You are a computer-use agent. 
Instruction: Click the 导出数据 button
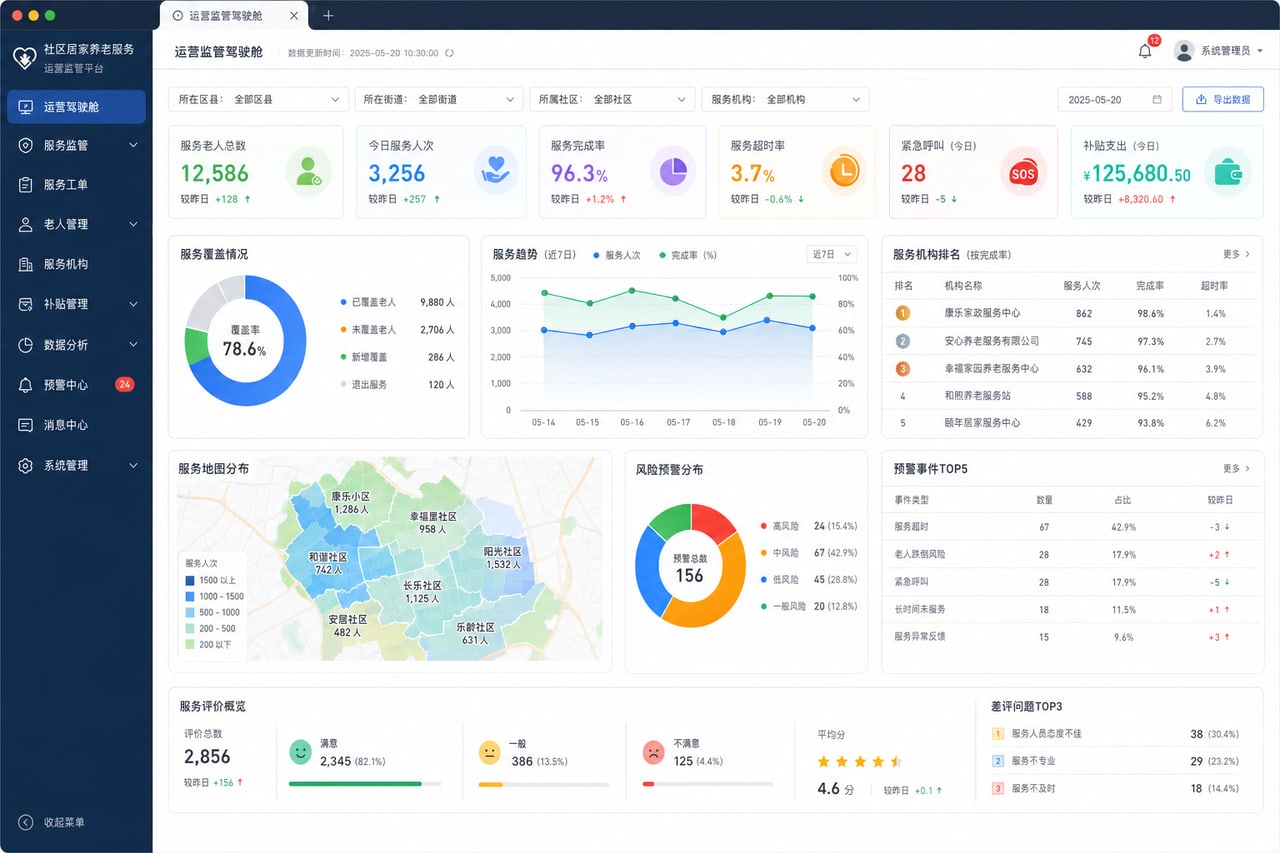click(x=1223, y=100)
